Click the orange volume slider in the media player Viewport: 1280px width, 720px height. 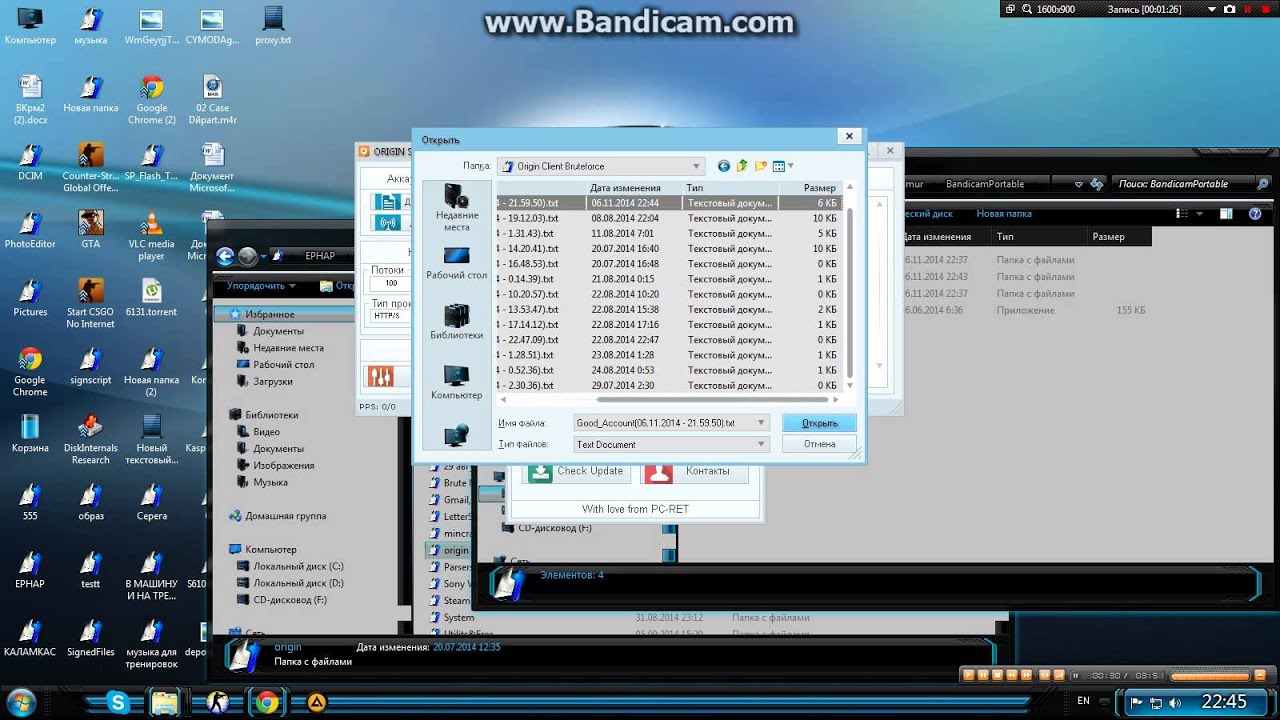click(x=1209, y=676)
